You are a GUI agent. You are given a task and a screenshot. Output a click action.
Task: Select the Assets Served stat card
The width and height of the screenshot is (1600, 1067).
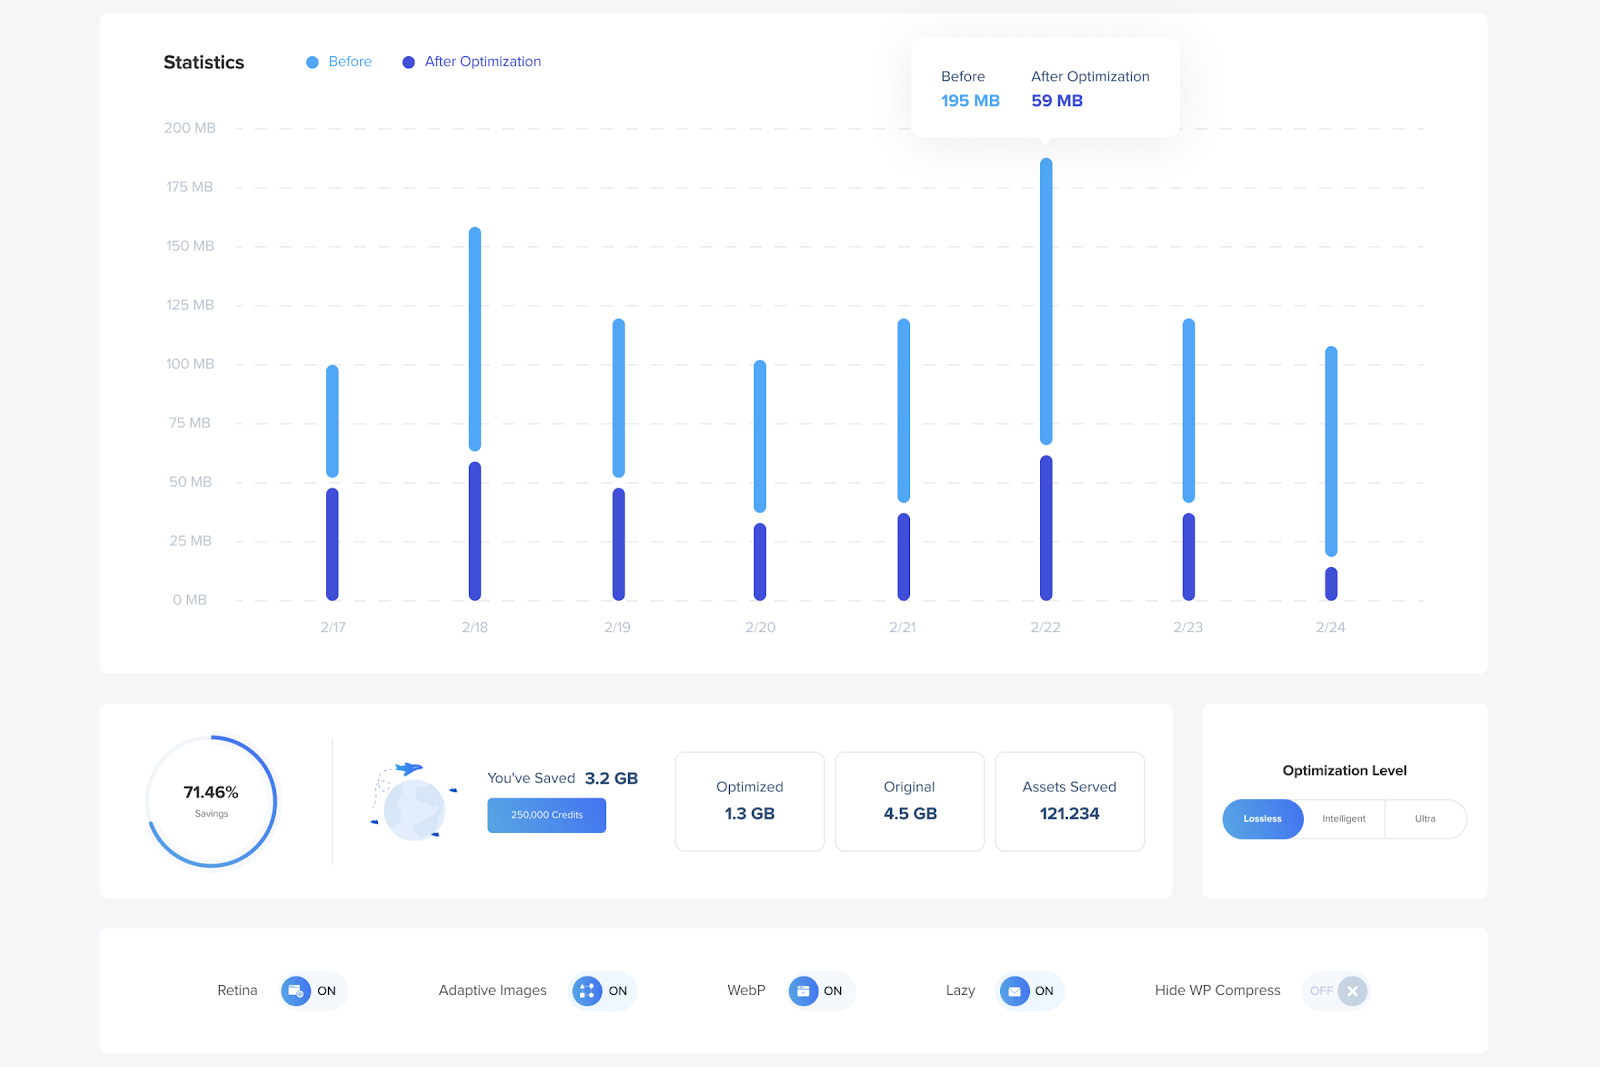tap(1069, 801)
